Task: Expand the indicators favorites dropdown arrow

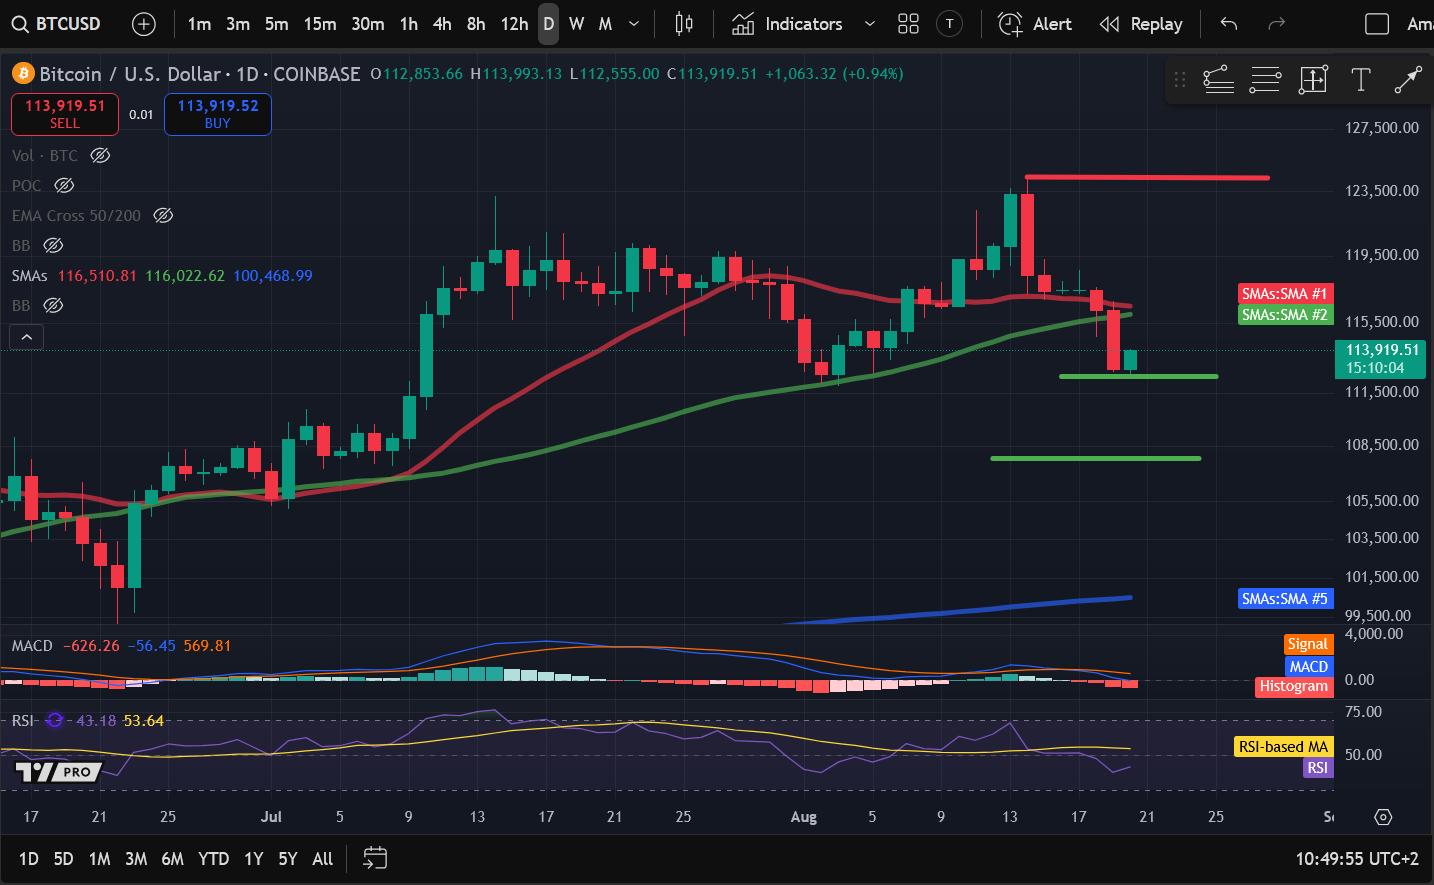Action: (x=870, y=24)
